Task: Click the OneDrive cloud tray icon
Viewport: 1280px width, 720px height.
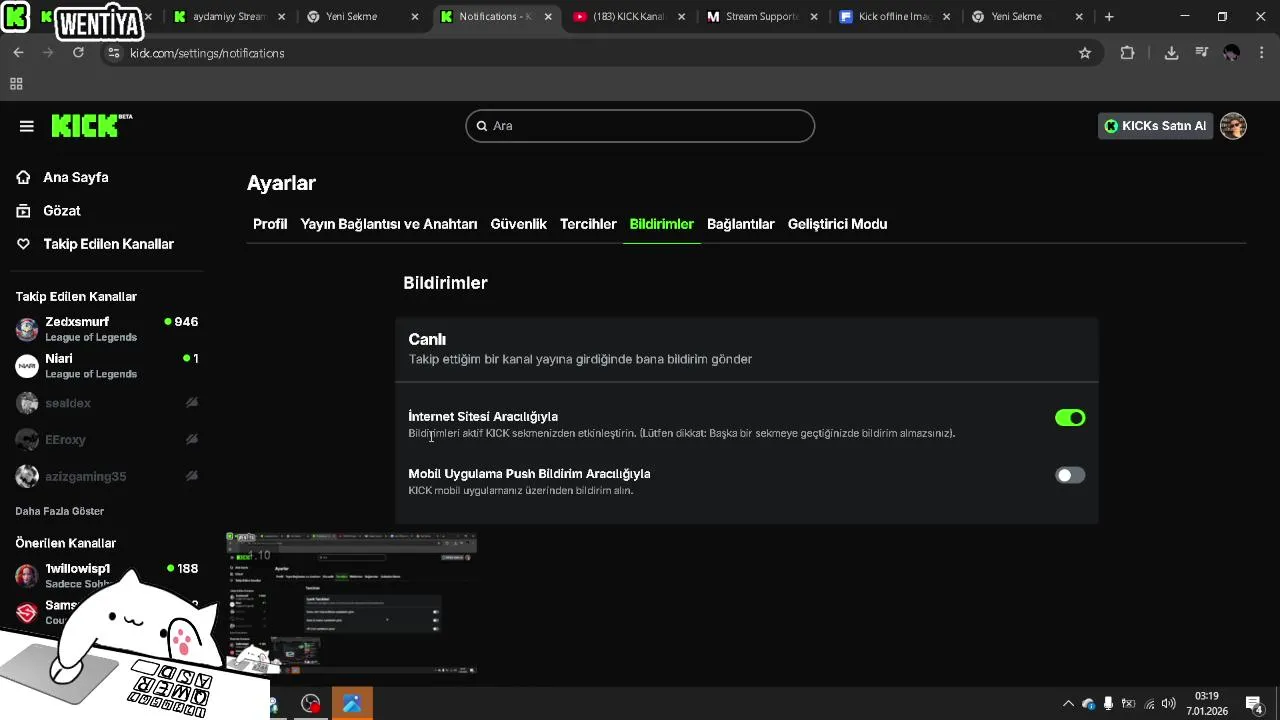Action: click(x=1089, y=704)
